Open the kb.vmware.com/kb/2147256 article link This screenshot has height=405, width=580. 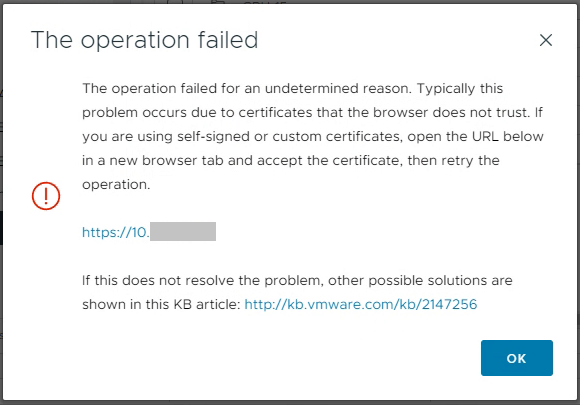click(x=361, y=304)
